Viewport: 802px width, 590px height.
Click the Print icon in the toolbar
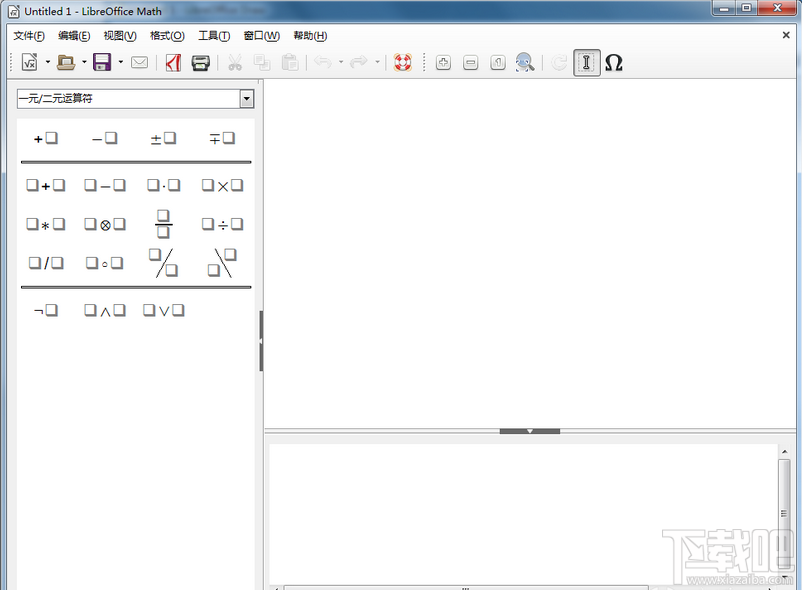(x=201, y=62)
